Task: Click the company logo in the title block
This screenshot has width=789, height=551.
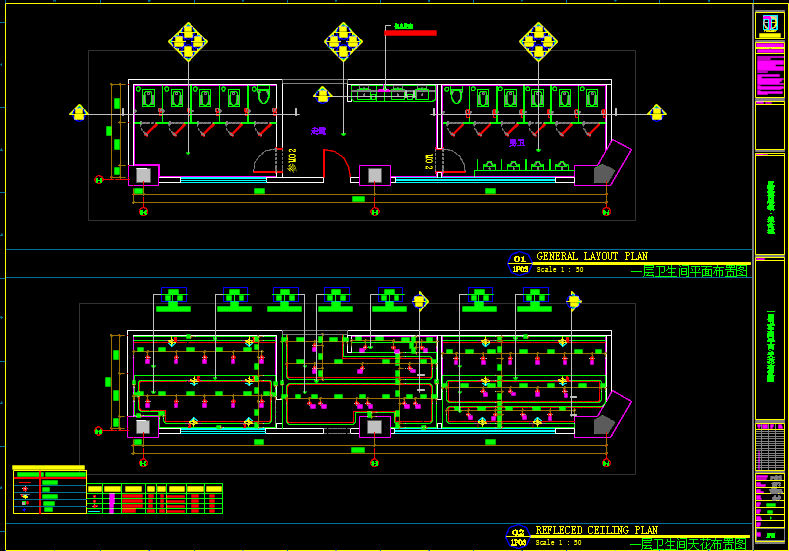Action: click(770, 23)
